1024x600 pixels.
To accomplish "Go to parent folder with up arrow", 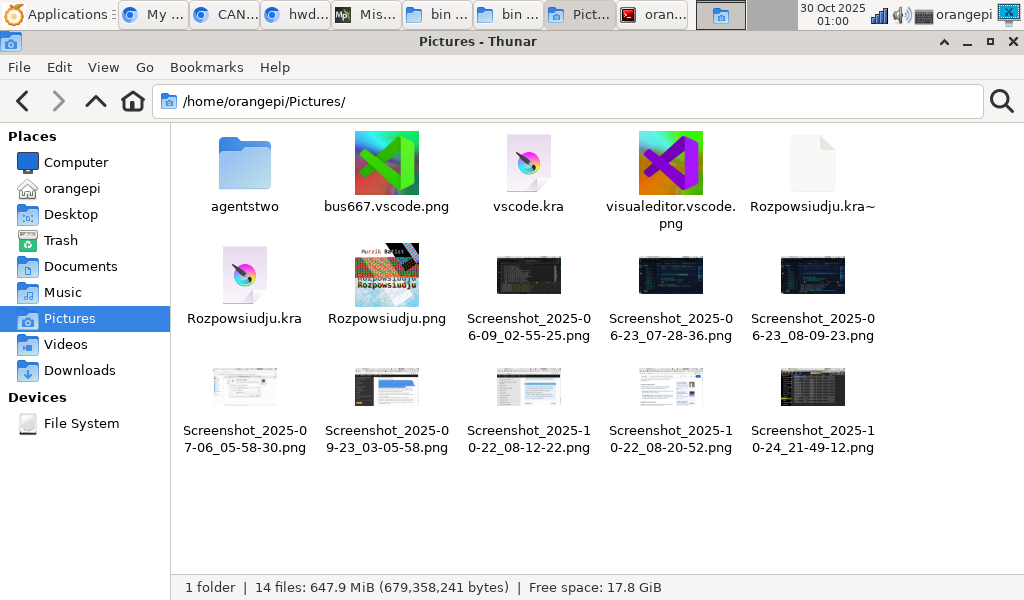I will [96, 101].
